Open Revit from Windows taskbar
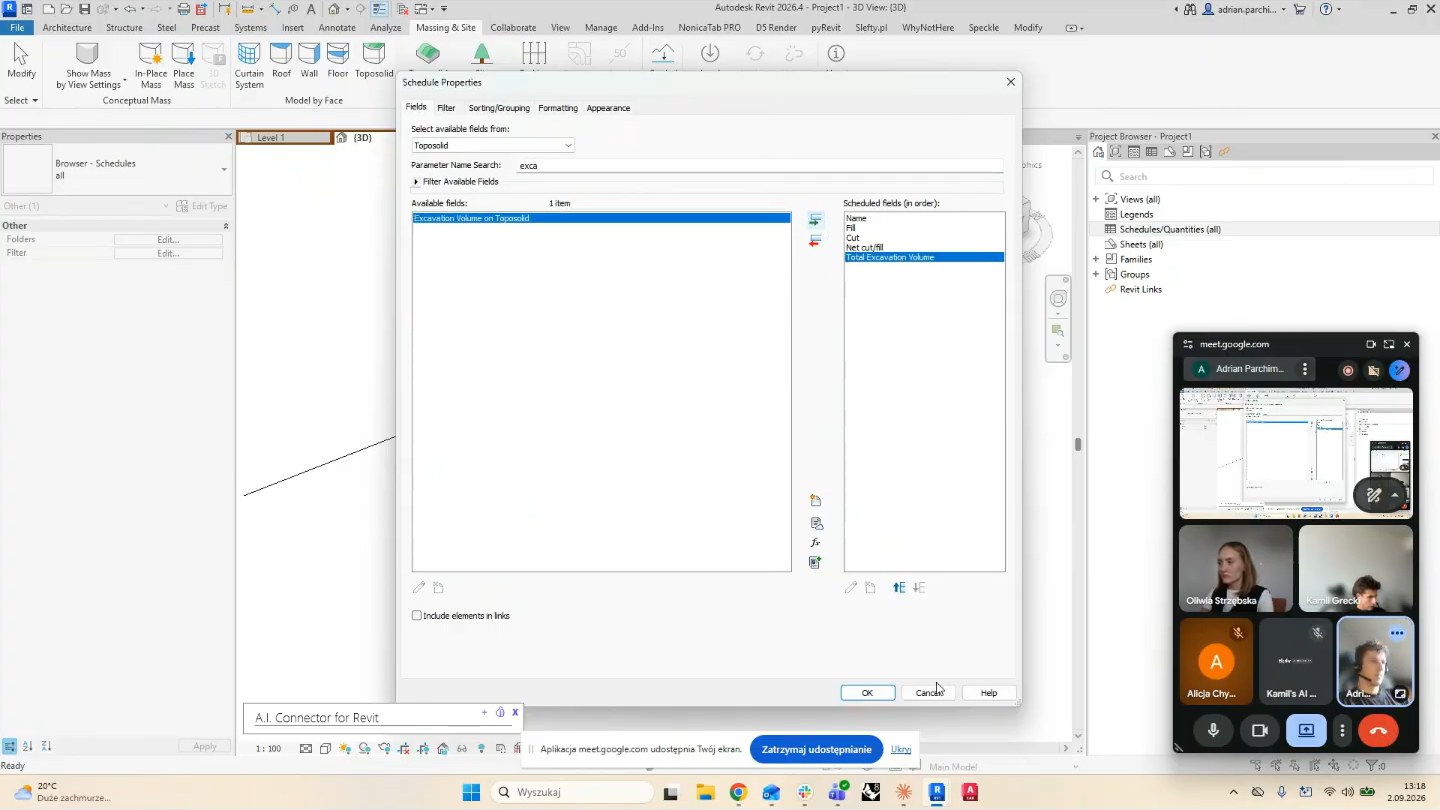The image size is (1440, 810). coord(937,793)
